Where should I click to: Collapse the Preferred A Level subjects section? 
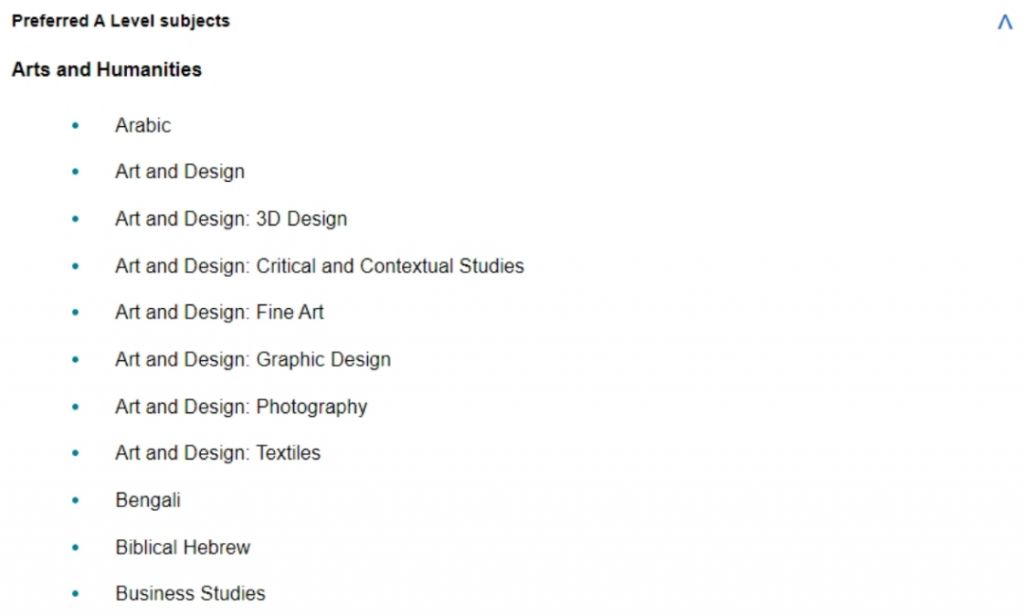point(1005,21)
